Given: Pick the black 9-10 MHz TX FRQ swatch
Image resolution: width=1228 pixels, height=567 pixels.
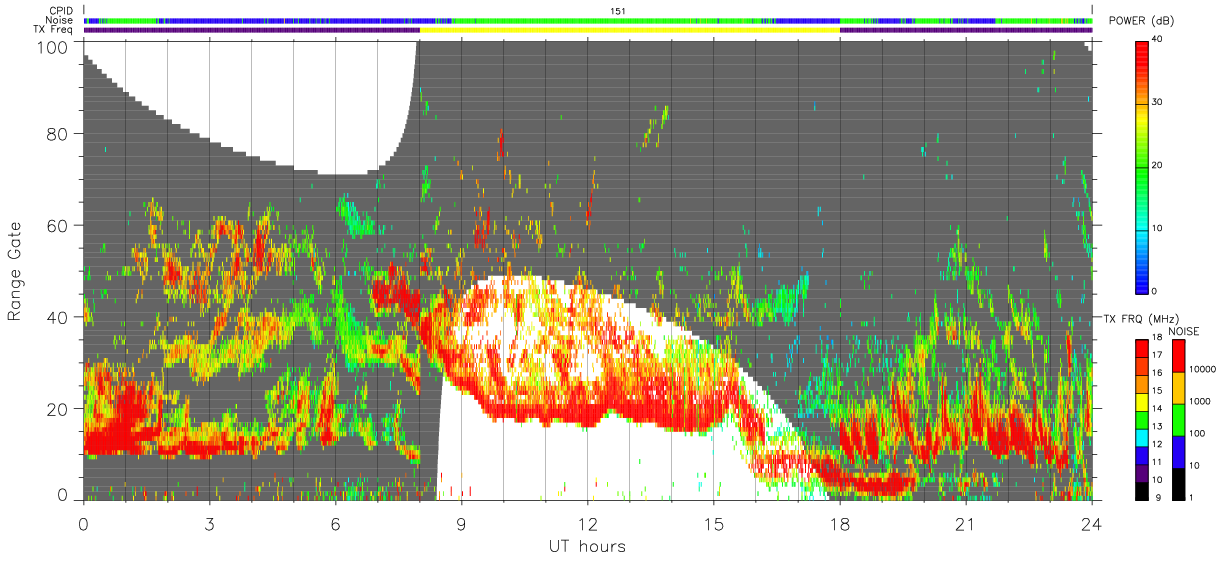Looking at the screenshot, I should [1142, 490].
